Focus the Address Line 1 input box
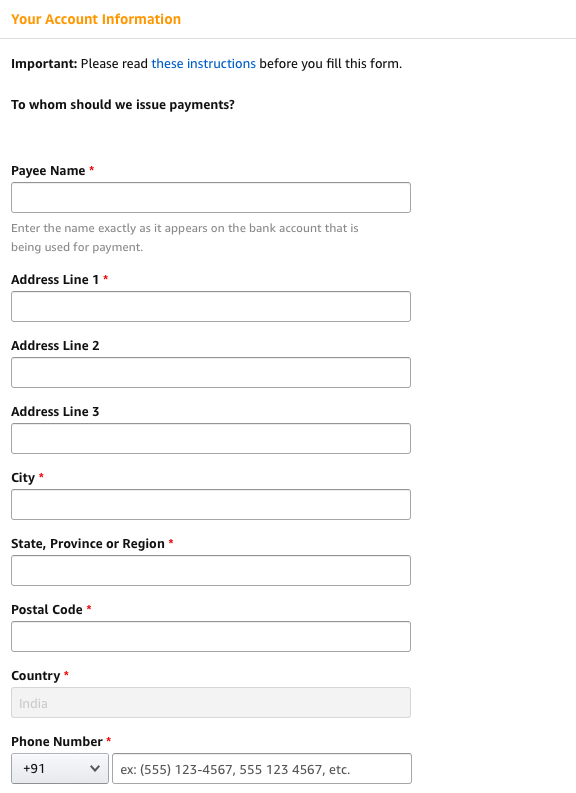Viewport: 576px width, 793px height. click(x=211, y=306)
